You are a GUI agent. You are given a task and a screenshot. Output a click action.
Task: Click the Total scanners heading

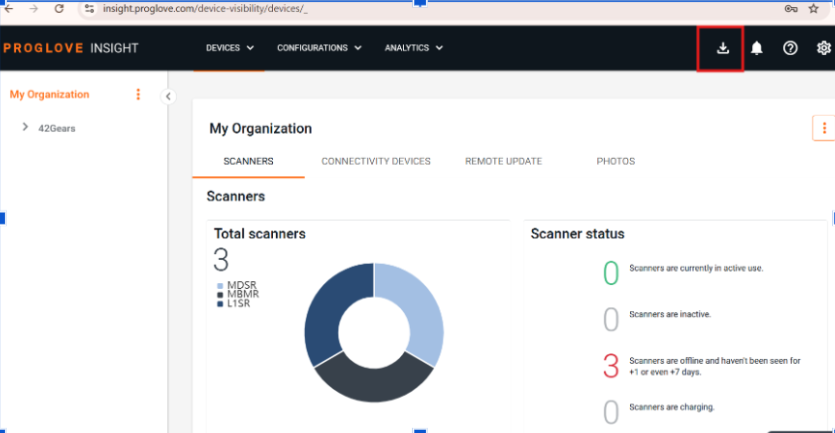[x=260, y=234]
